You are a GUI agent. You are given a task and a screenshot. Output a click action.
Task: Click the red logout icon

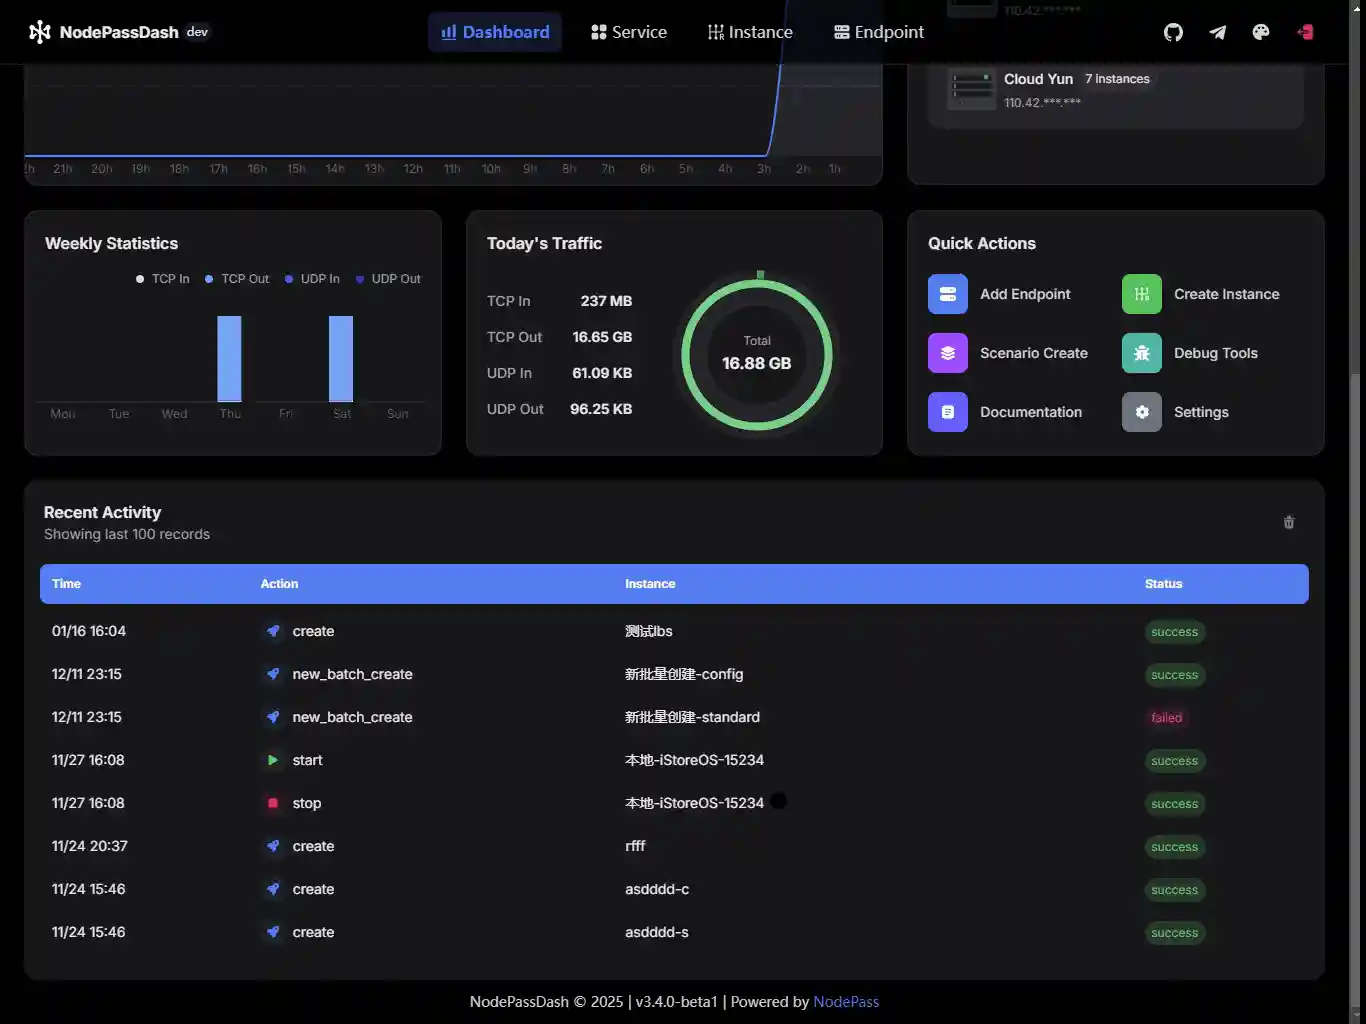[1305, 32]
